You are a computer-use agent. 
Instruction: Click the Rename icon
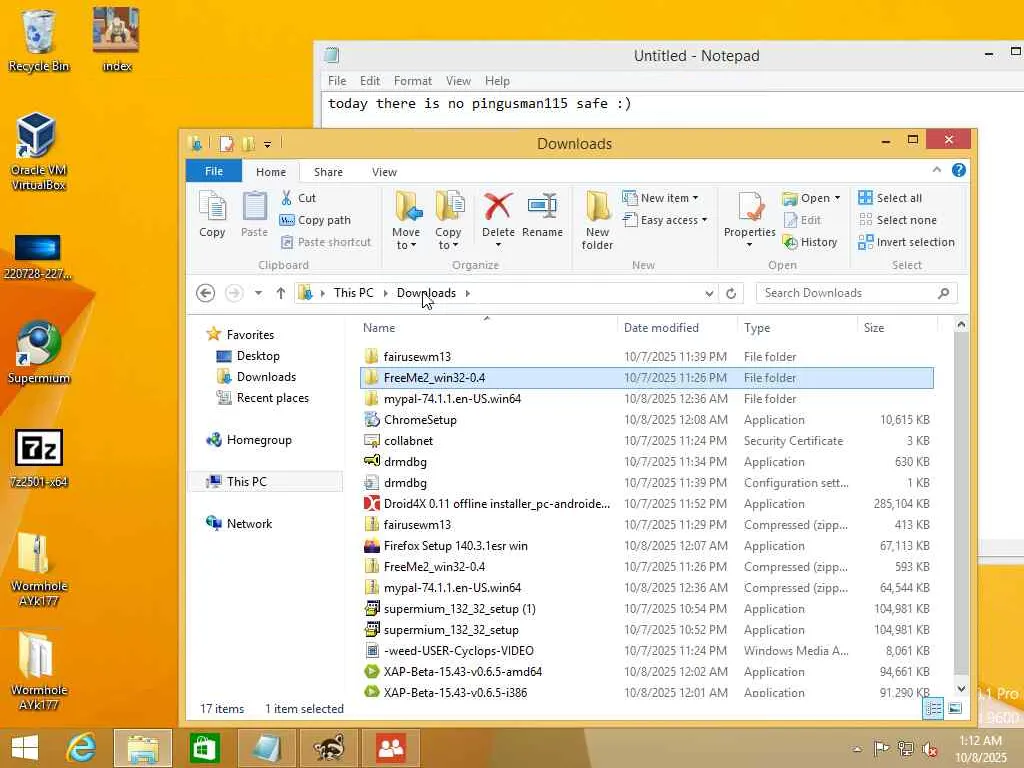coord(542,208)
